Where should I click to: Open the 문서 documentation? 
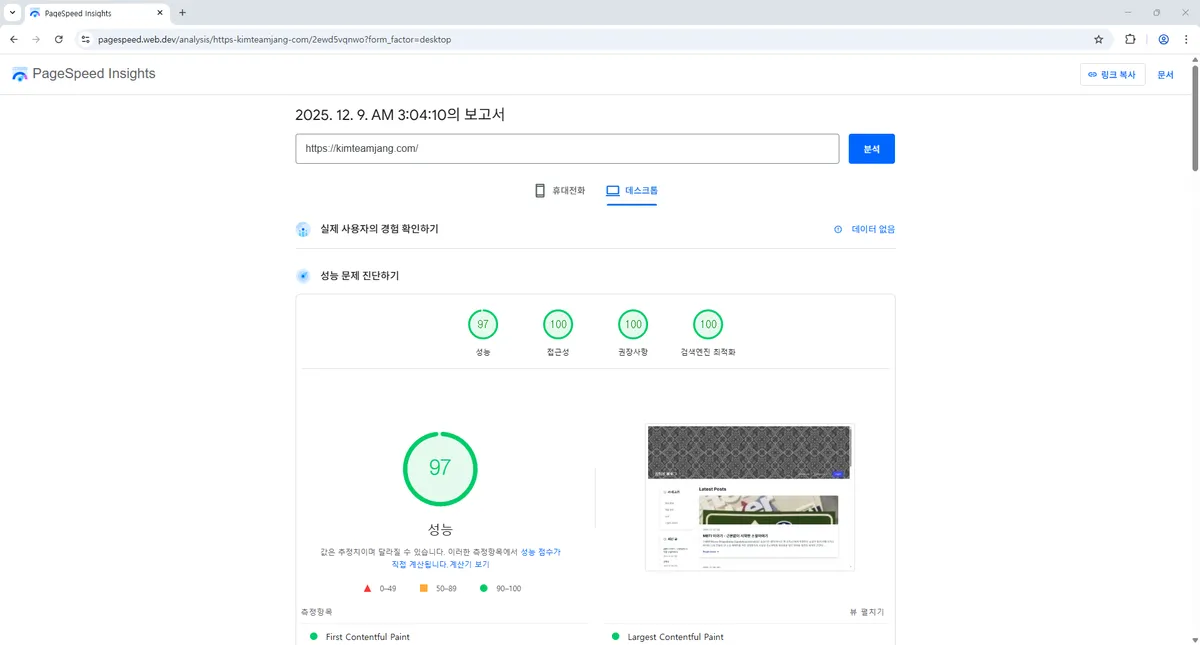click(x=1165, y=74)
